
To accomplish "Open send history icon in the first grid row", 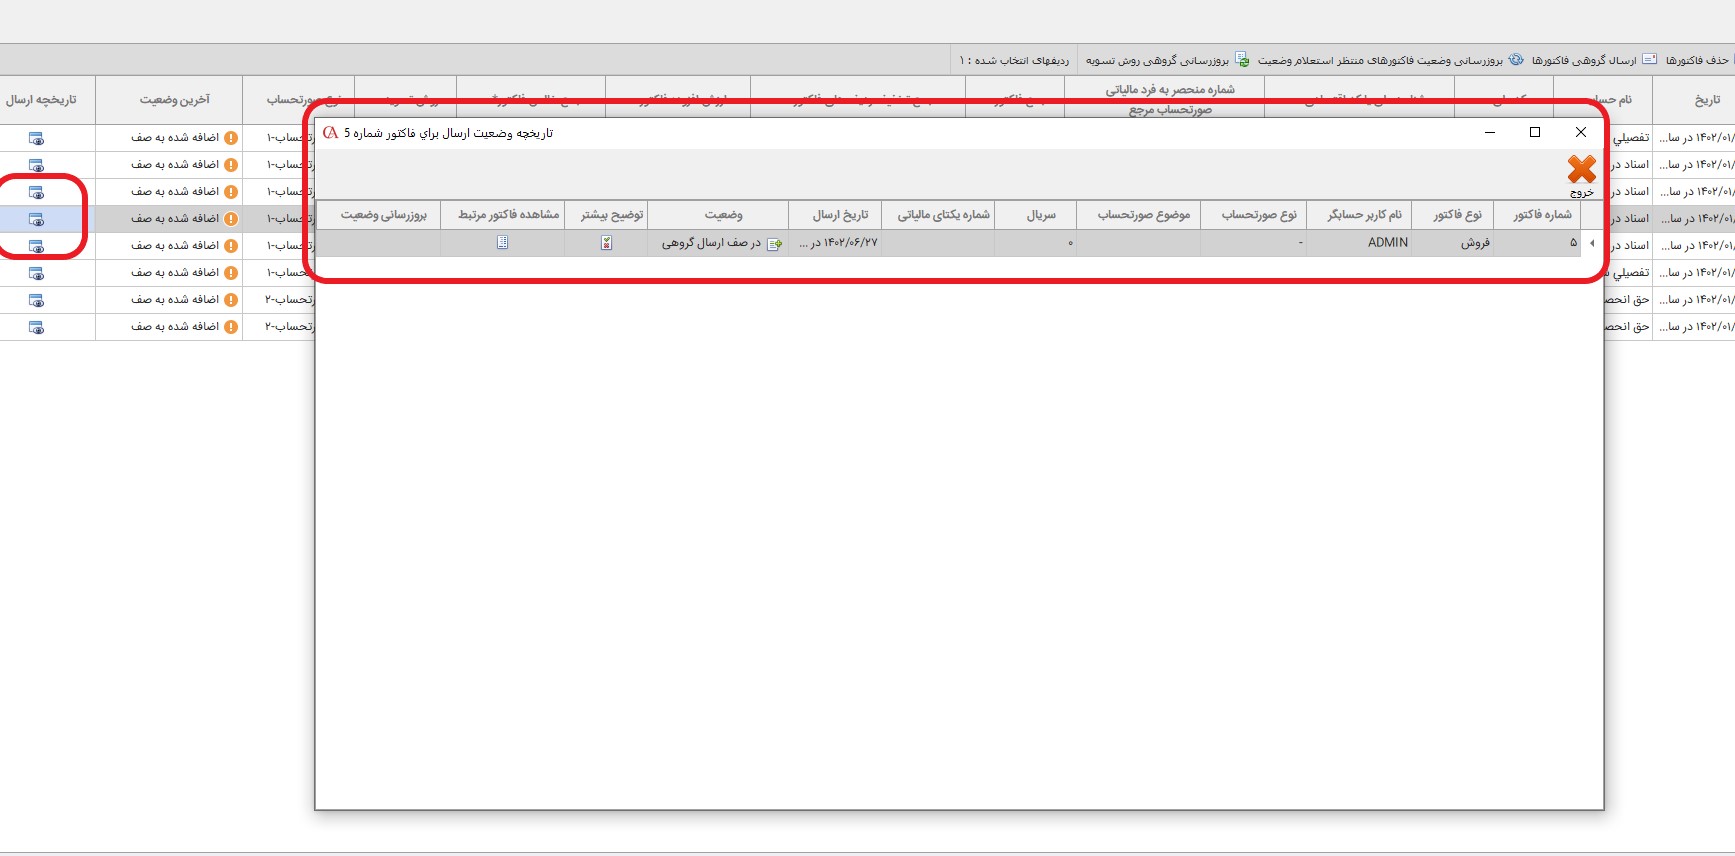I will (37, 138).
